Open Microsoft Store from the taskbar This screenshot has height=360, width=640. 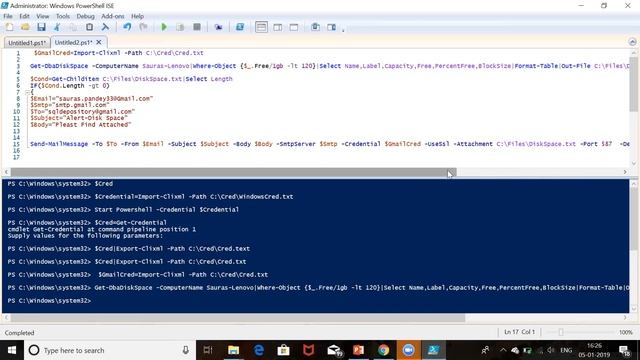284,350
